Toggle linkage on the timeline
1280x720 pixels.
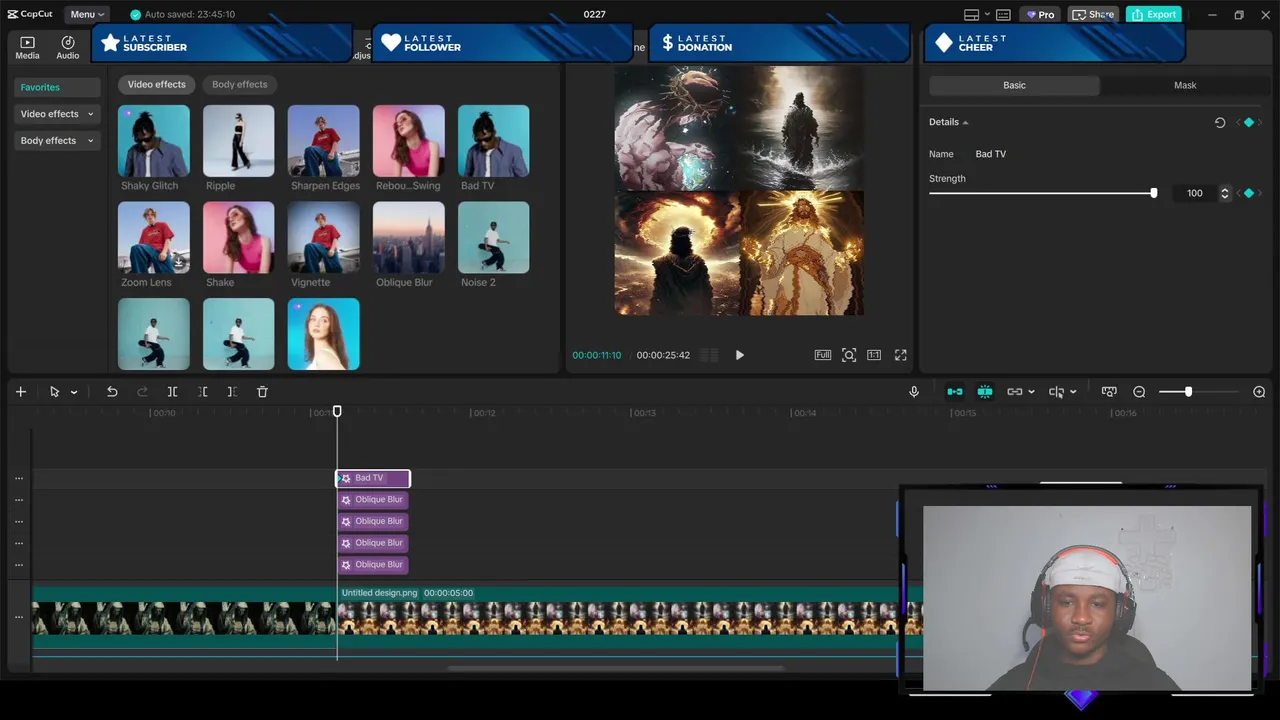[1015, 392]
